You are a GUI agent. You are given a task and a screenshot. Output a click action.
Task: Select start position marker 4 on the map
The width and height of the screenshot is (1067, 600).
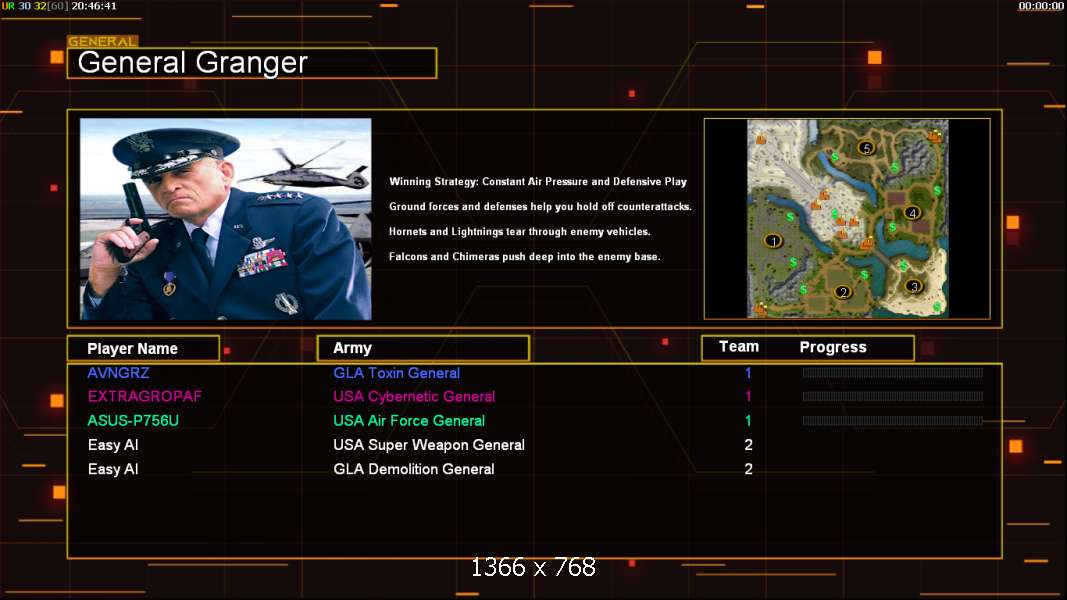coord(913,213)
